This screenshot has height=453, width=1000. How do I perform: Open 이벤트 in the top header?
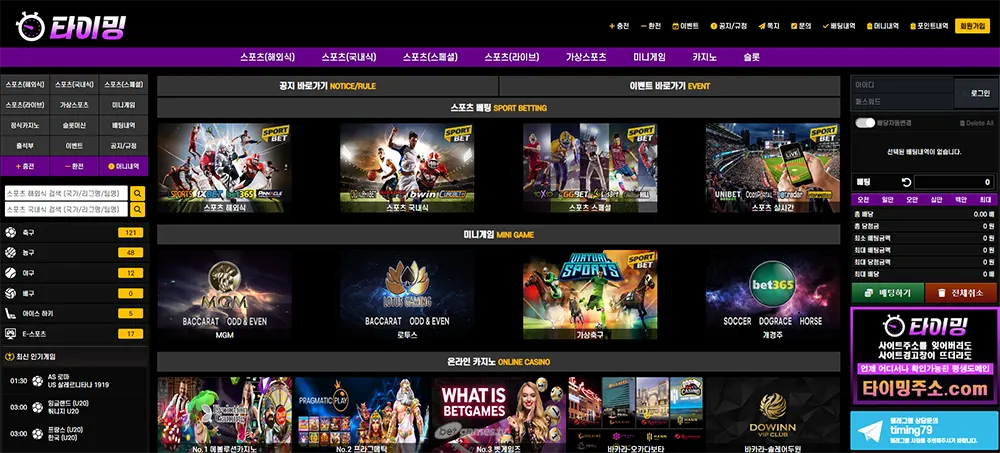[x=686, y=26]
